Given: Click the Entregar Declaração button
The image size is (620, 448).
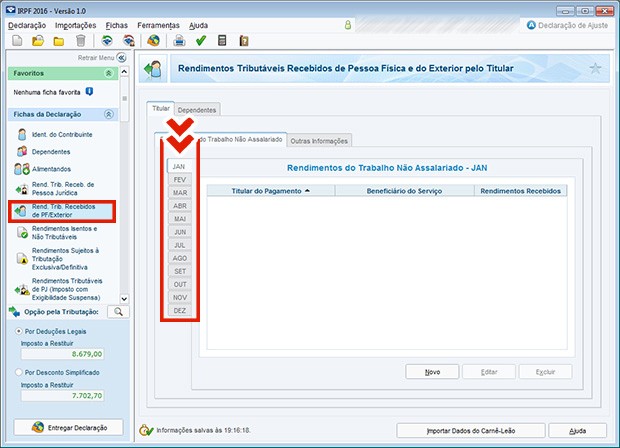Looking at the screenshot, I should pyautogui.click(x=67, y=427).
